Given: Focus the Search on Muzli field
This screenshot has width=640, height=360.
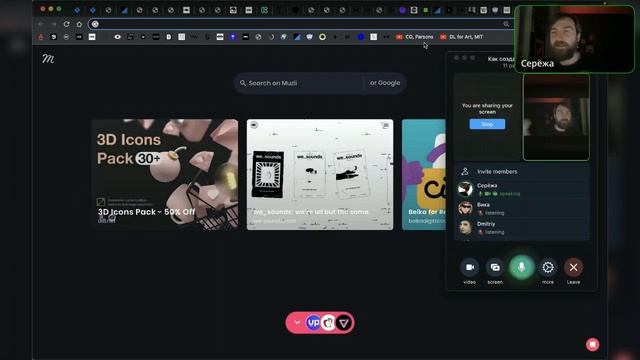Looking at the screenshot, I should point(299,83).
